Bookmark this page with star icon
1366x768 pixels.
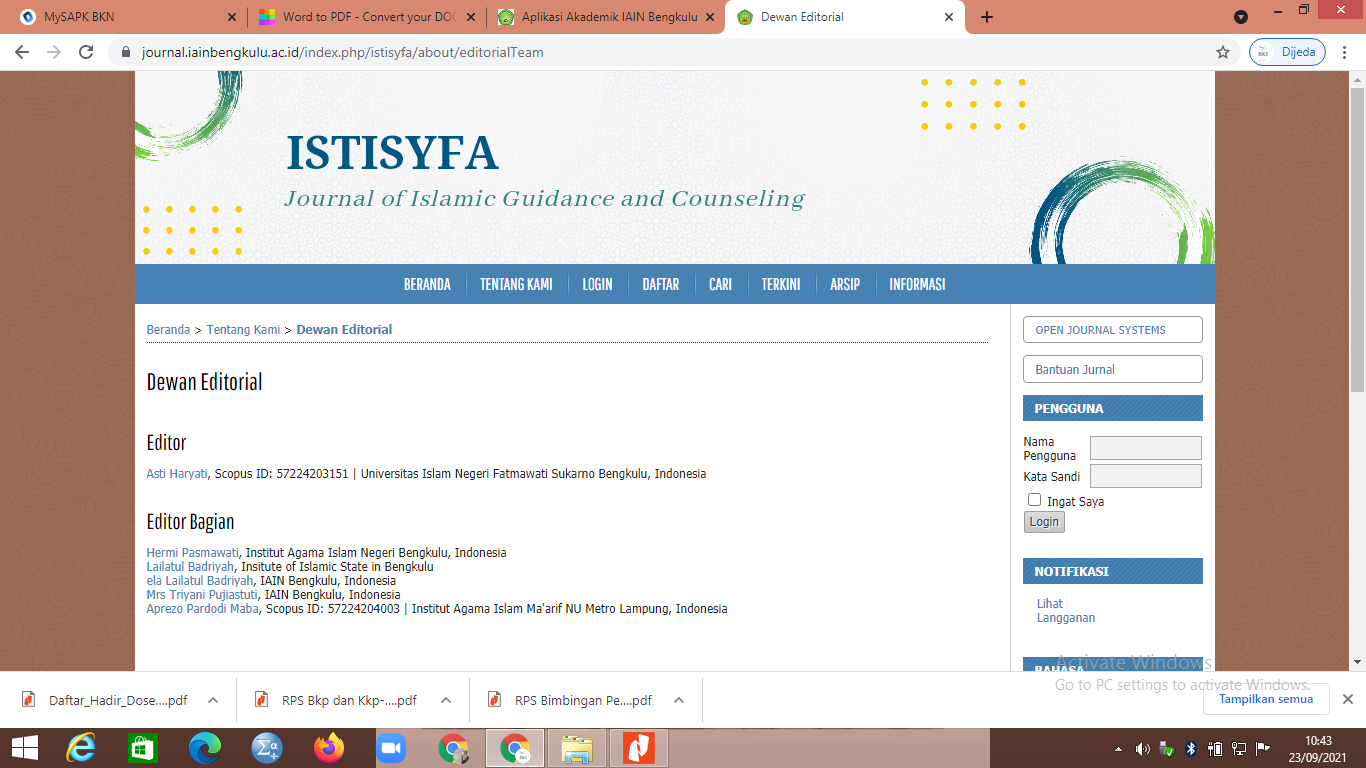point(1222,52)
